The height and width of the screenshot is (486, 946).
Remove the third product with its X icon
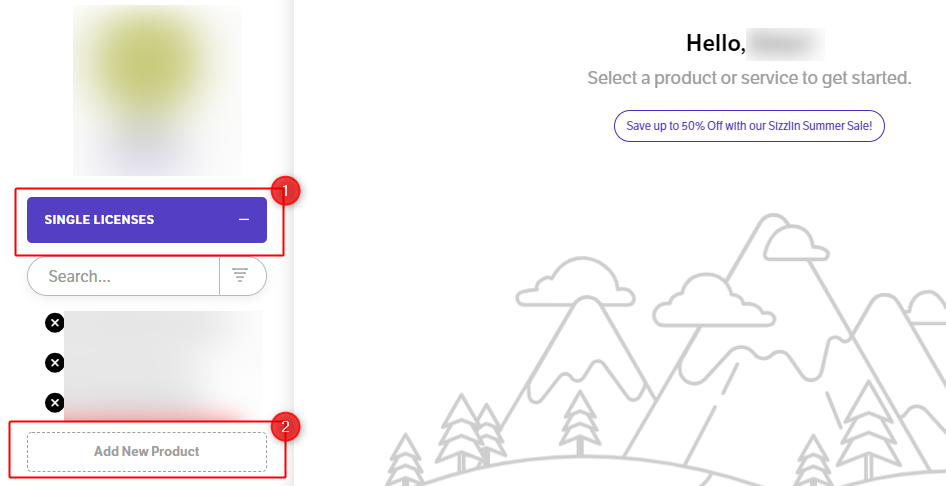click(55, 402)
